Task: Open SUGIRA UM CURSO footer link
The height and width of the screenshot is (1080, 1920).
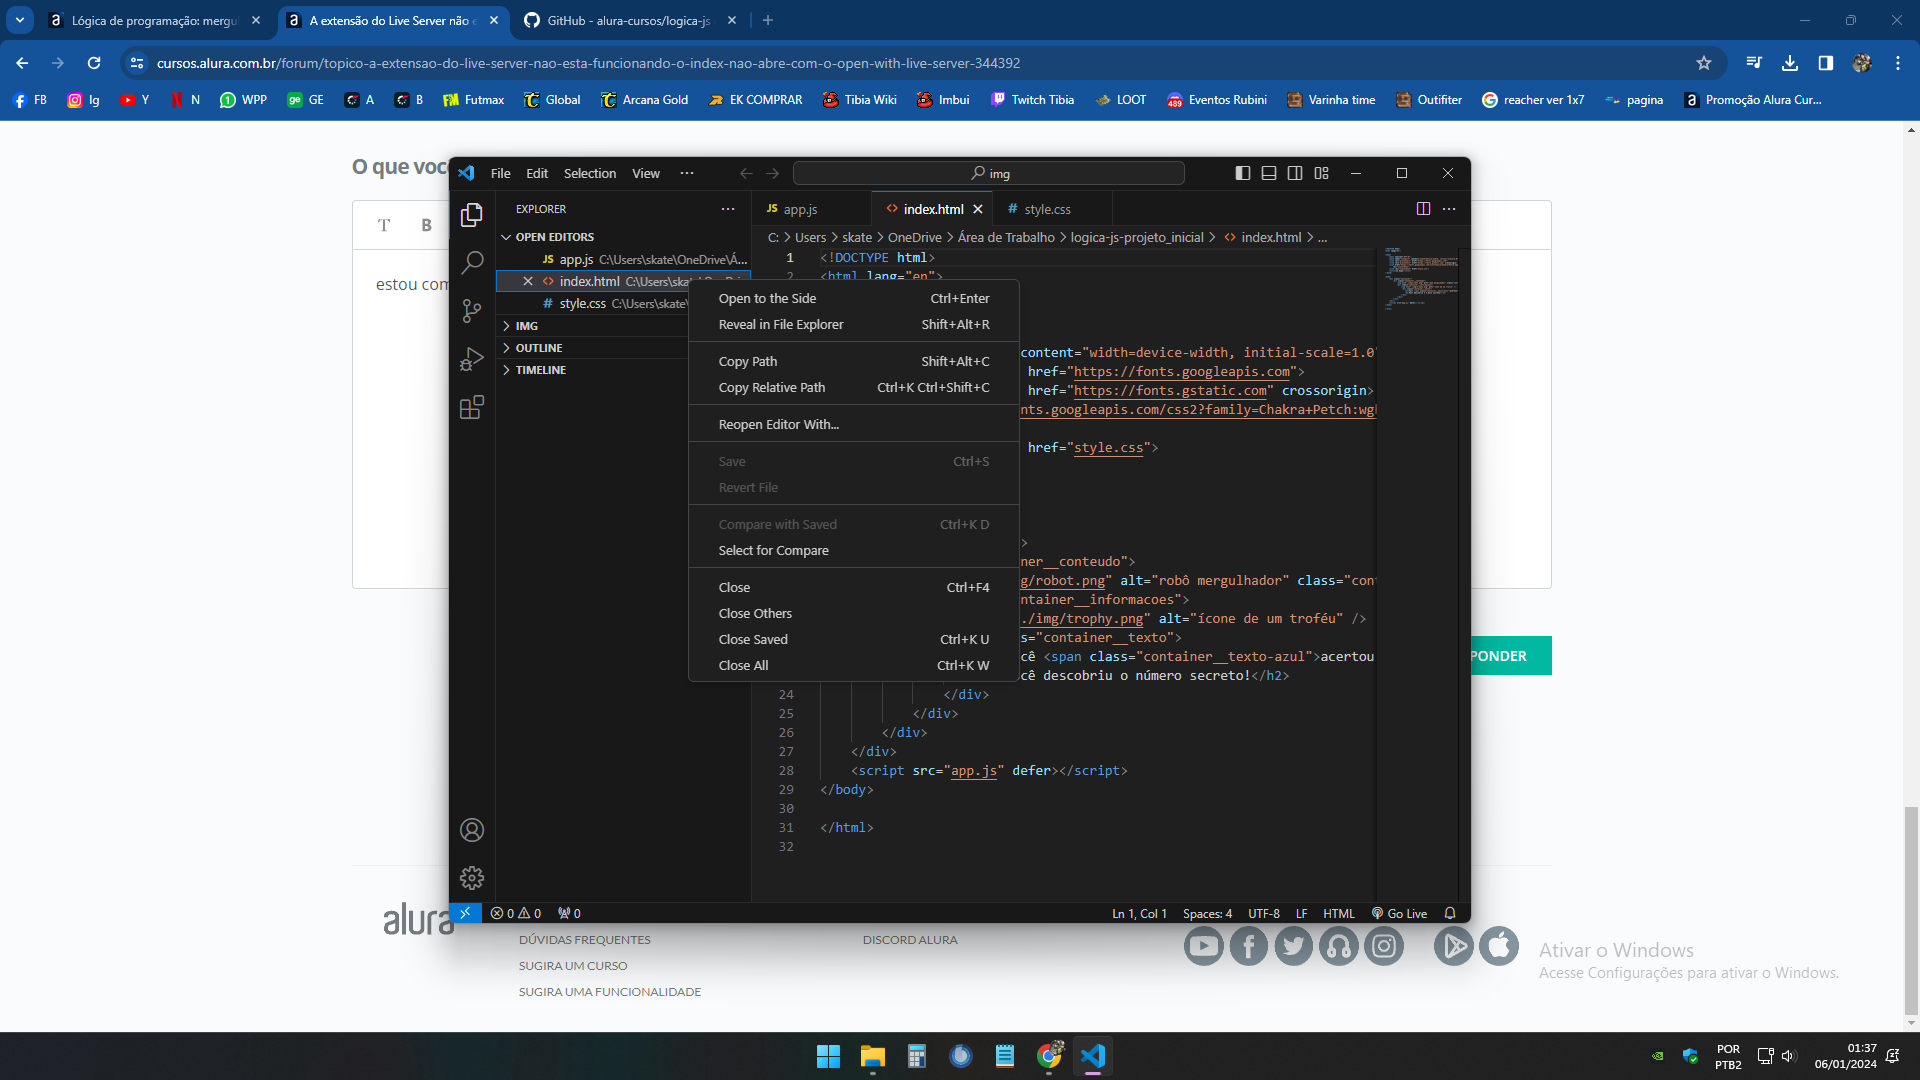Action: [x=573, y=966]
